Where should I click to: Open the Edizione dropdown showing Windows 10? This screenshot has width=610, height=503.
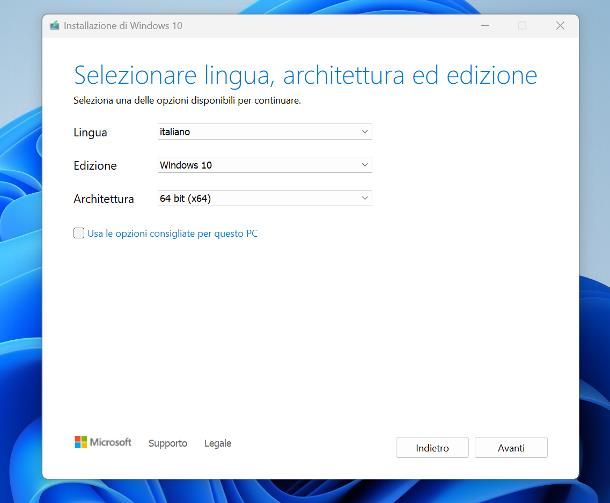point(265,165)
